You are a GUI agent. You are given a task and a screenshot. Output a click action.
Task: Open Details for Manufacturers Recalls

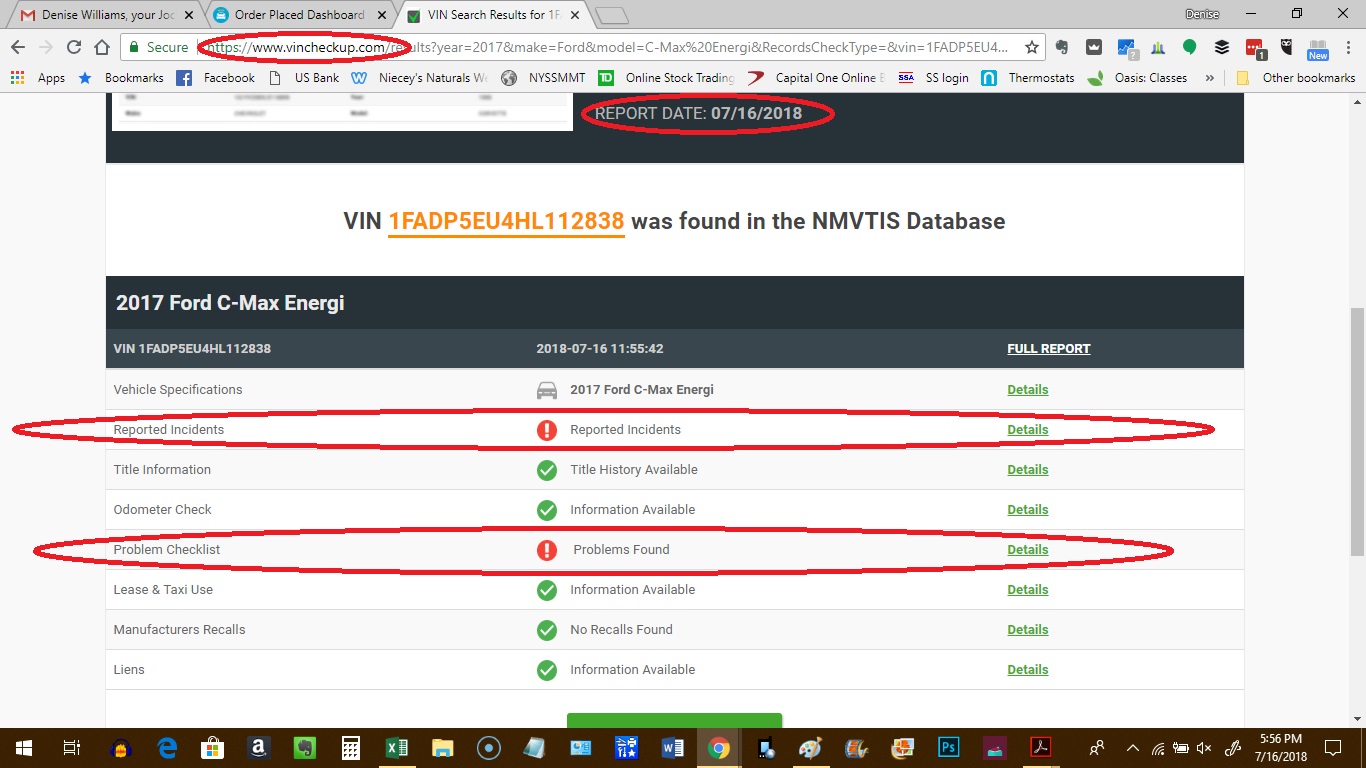(x=1027, y=630)
